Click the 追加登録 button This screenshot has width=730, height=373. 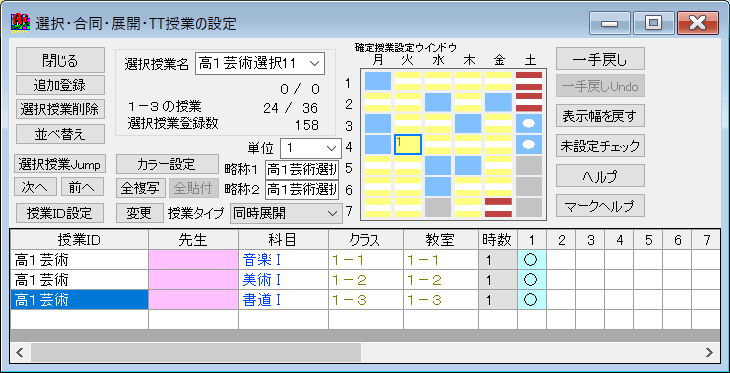(x=60, y=85)
